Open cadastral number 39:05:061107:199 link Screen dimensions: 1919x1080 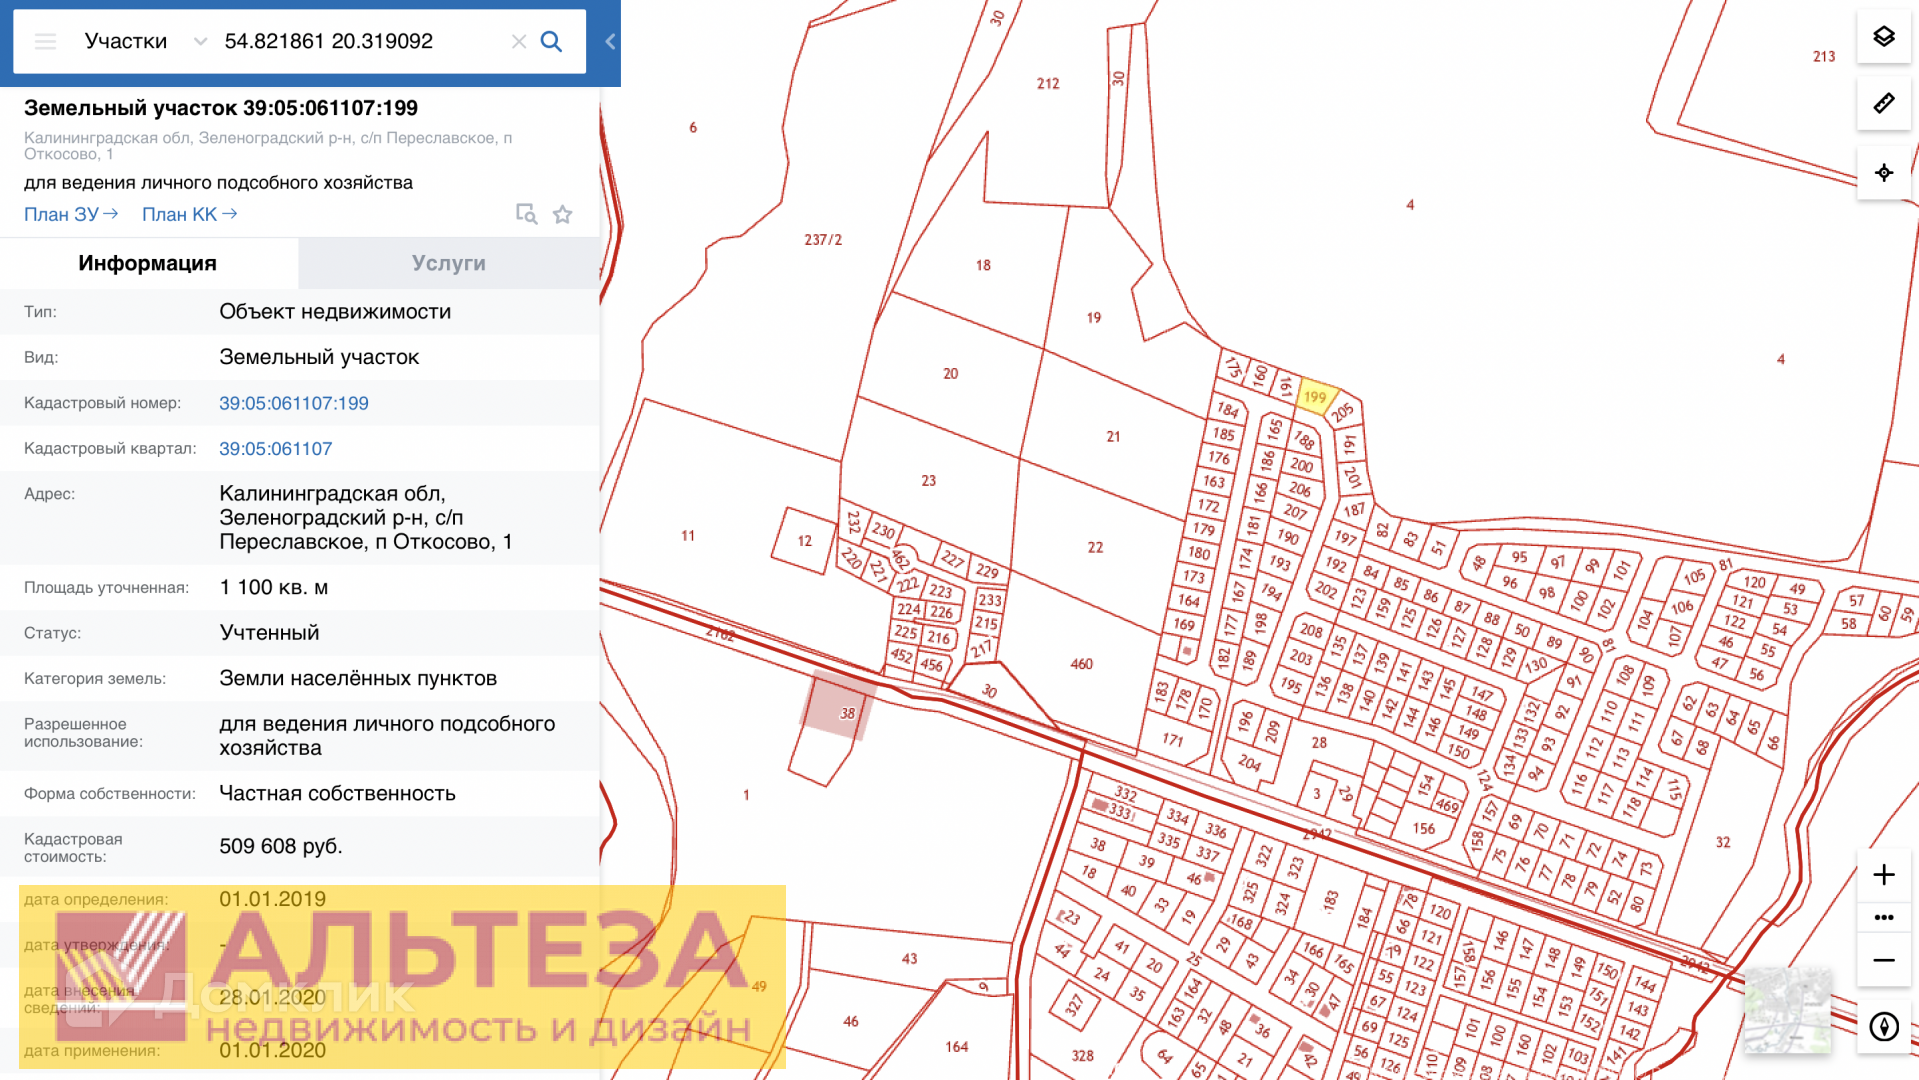(x=294, y=403)
